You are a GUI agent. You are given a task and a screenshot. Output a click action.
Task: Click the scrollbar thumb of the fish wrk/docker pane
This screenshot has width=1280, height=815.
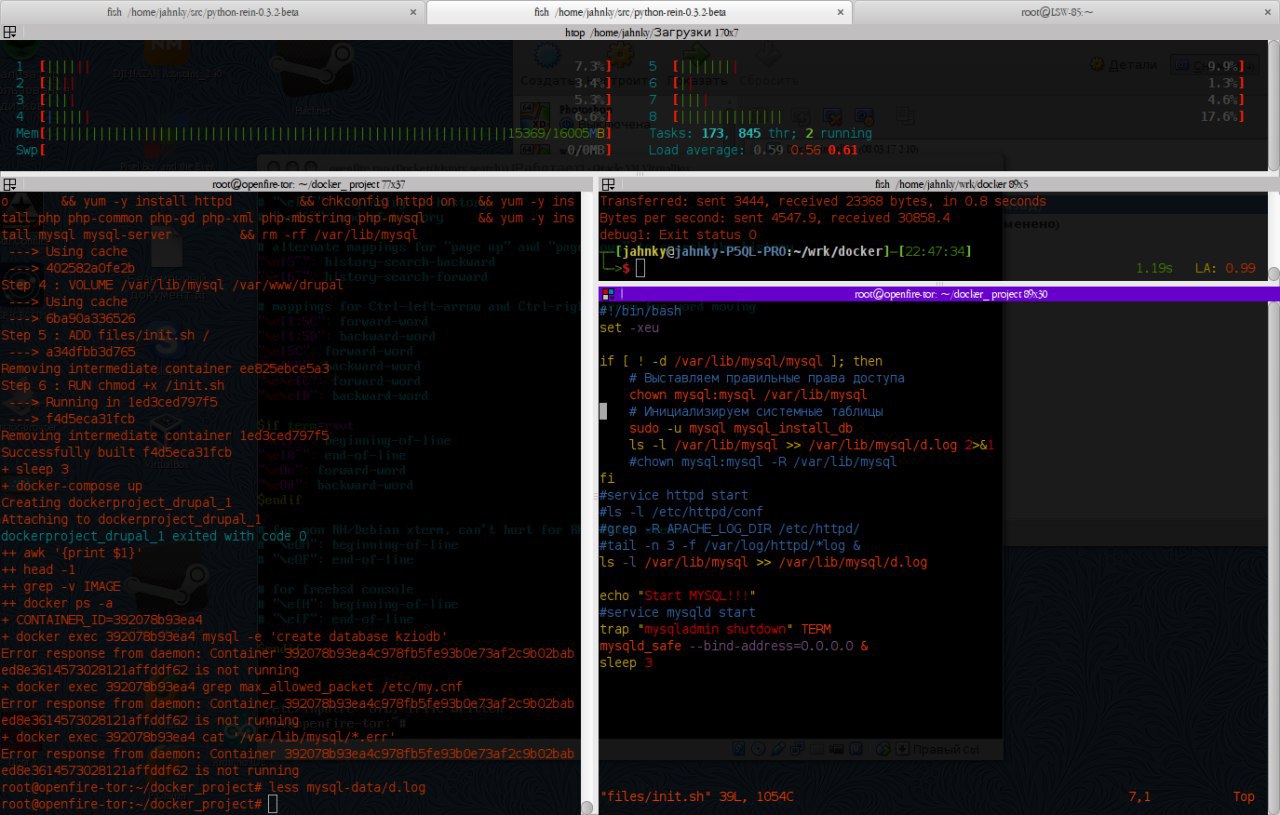point(1274,273)
